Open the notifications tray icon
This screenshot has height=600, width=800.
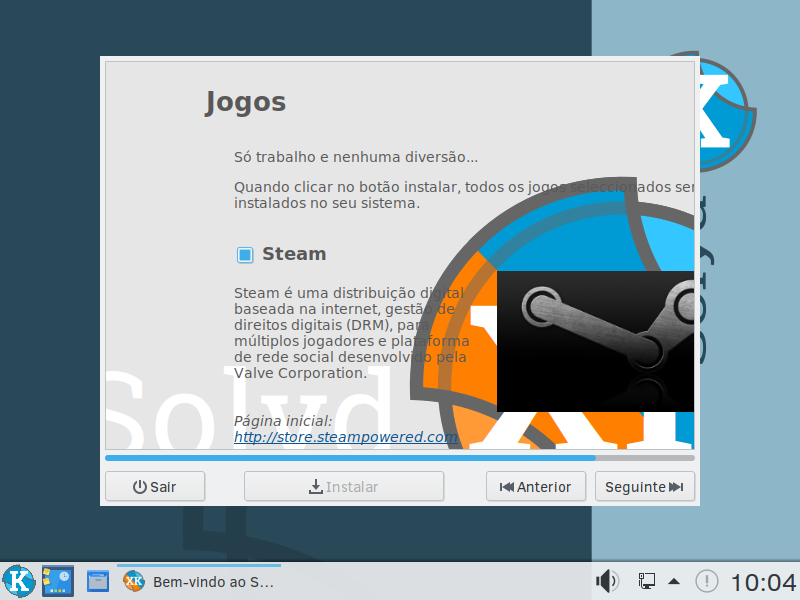[x=707, y=581]
